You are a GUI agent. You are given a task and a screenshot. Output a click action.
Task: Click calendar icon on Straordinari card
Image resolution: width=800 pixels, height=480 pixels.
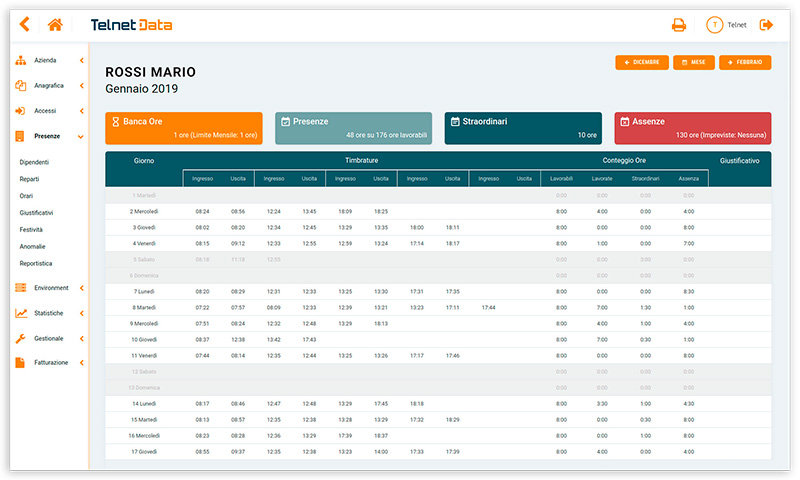455,121
